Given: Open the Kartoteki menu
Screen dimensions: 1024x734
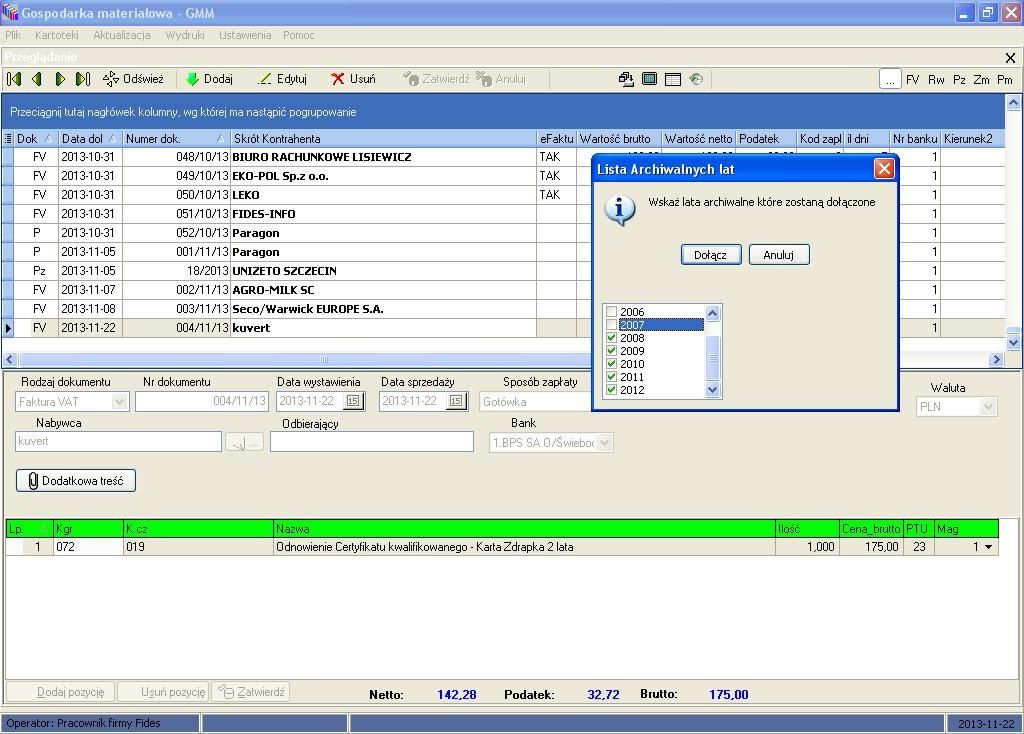Looking at the screenshot, I should [56, 35].
